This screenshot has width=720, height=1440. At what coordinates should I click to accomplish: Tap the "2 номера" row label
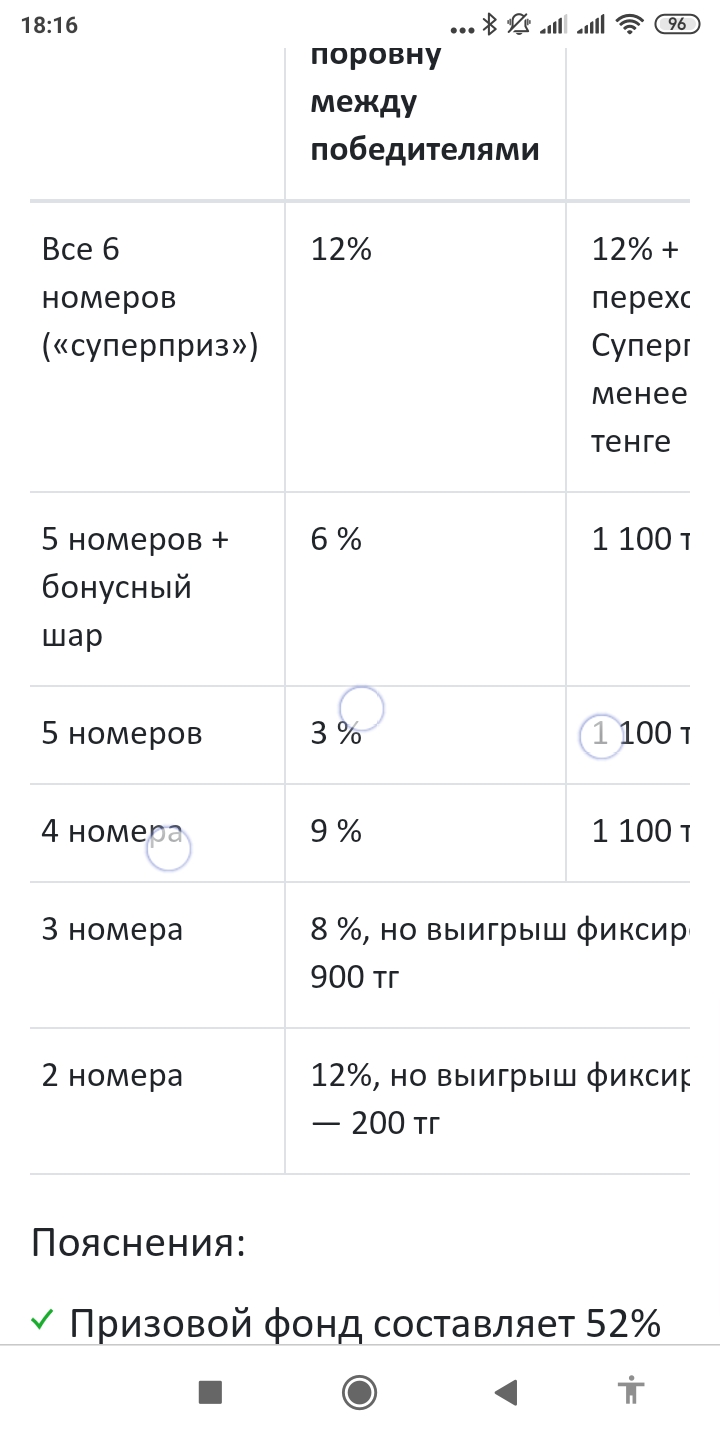112,1076
